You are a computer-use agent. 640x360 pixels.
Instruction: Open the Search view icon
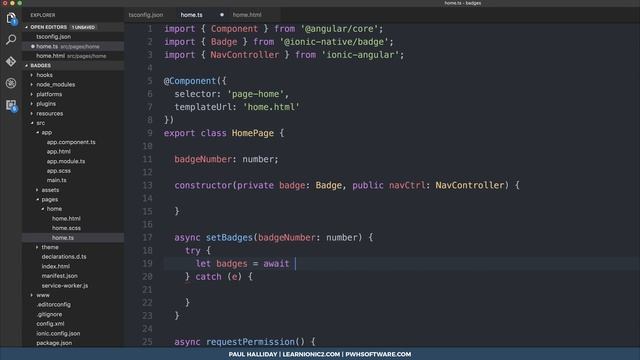click(x=11, y=40)
